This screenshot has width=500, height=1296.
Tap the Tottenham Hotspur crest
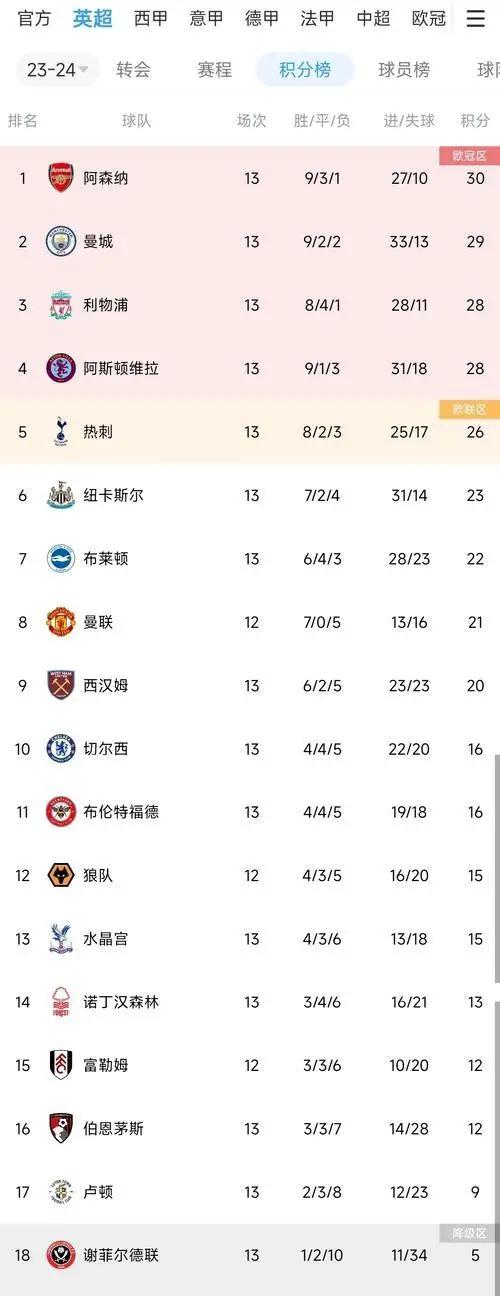coord(61,431)
